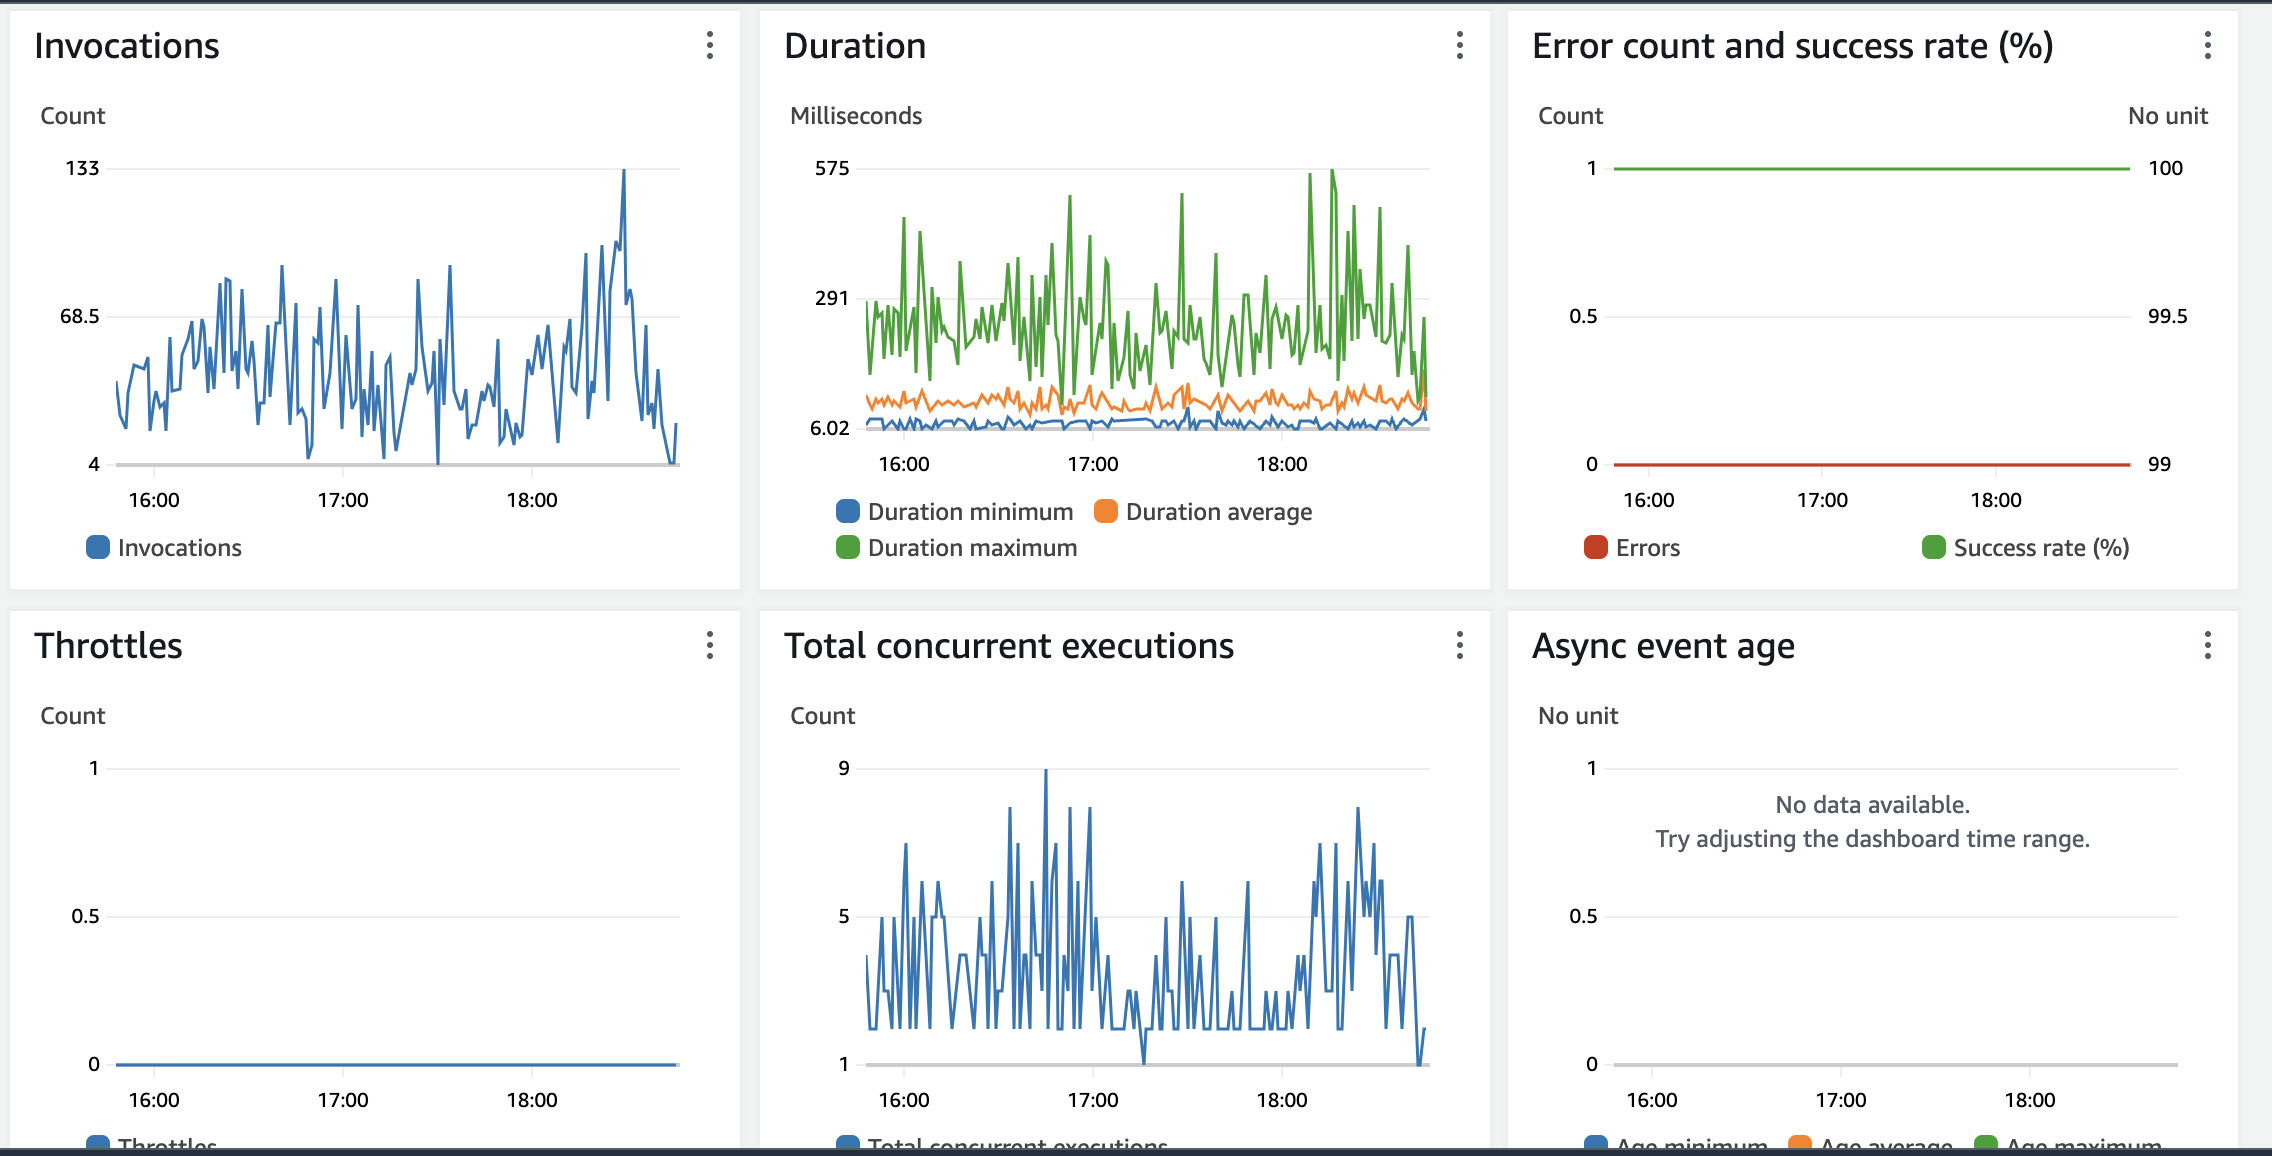Open the Invocations widget options menu
The height and width of the screenshot is (1156, 2272).
[710, 46]
